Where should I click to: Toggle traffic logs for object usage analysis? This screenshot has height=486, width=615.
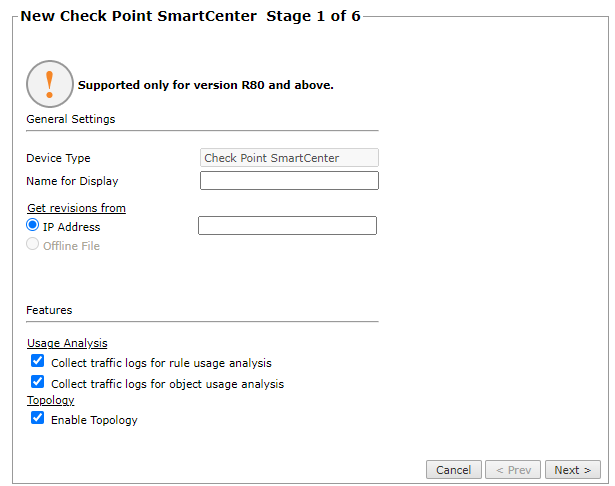tap(38, 382)
